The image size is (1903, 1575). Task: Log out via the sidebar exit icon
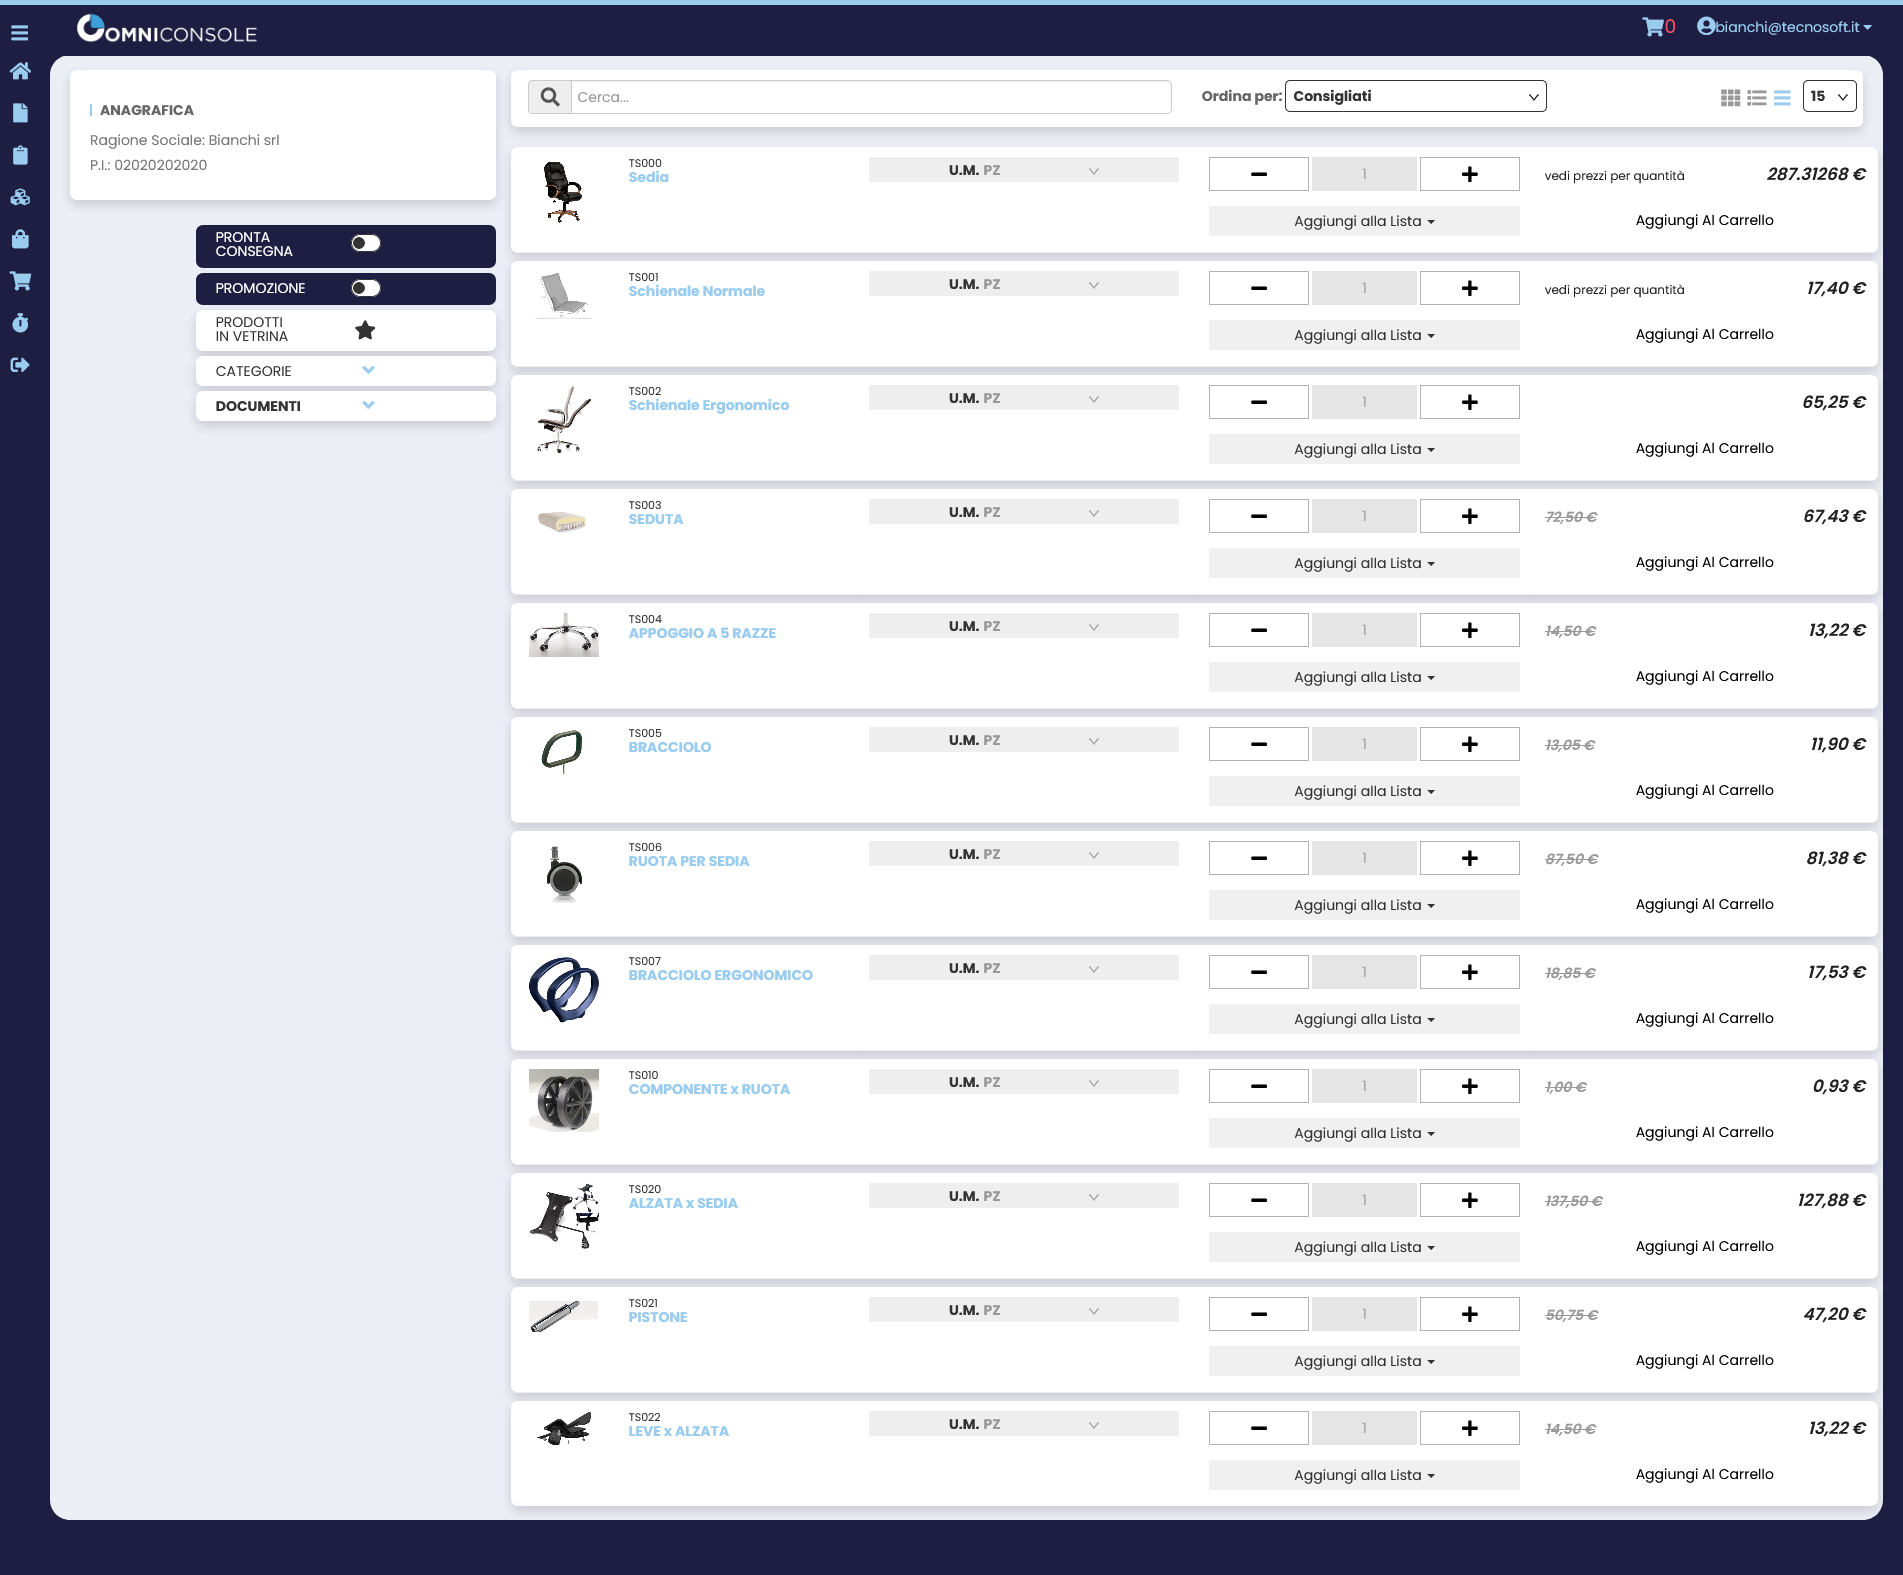(20, 364)
